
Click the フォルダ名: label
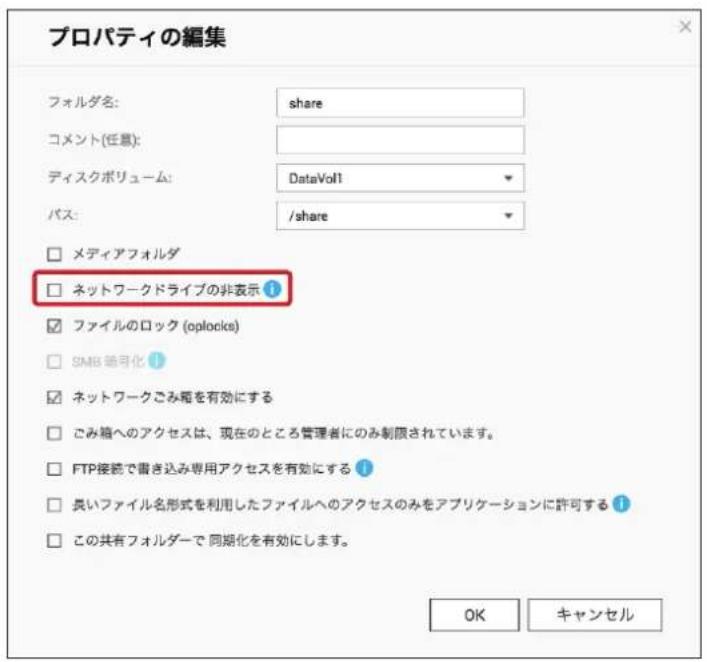click(83, 102)
